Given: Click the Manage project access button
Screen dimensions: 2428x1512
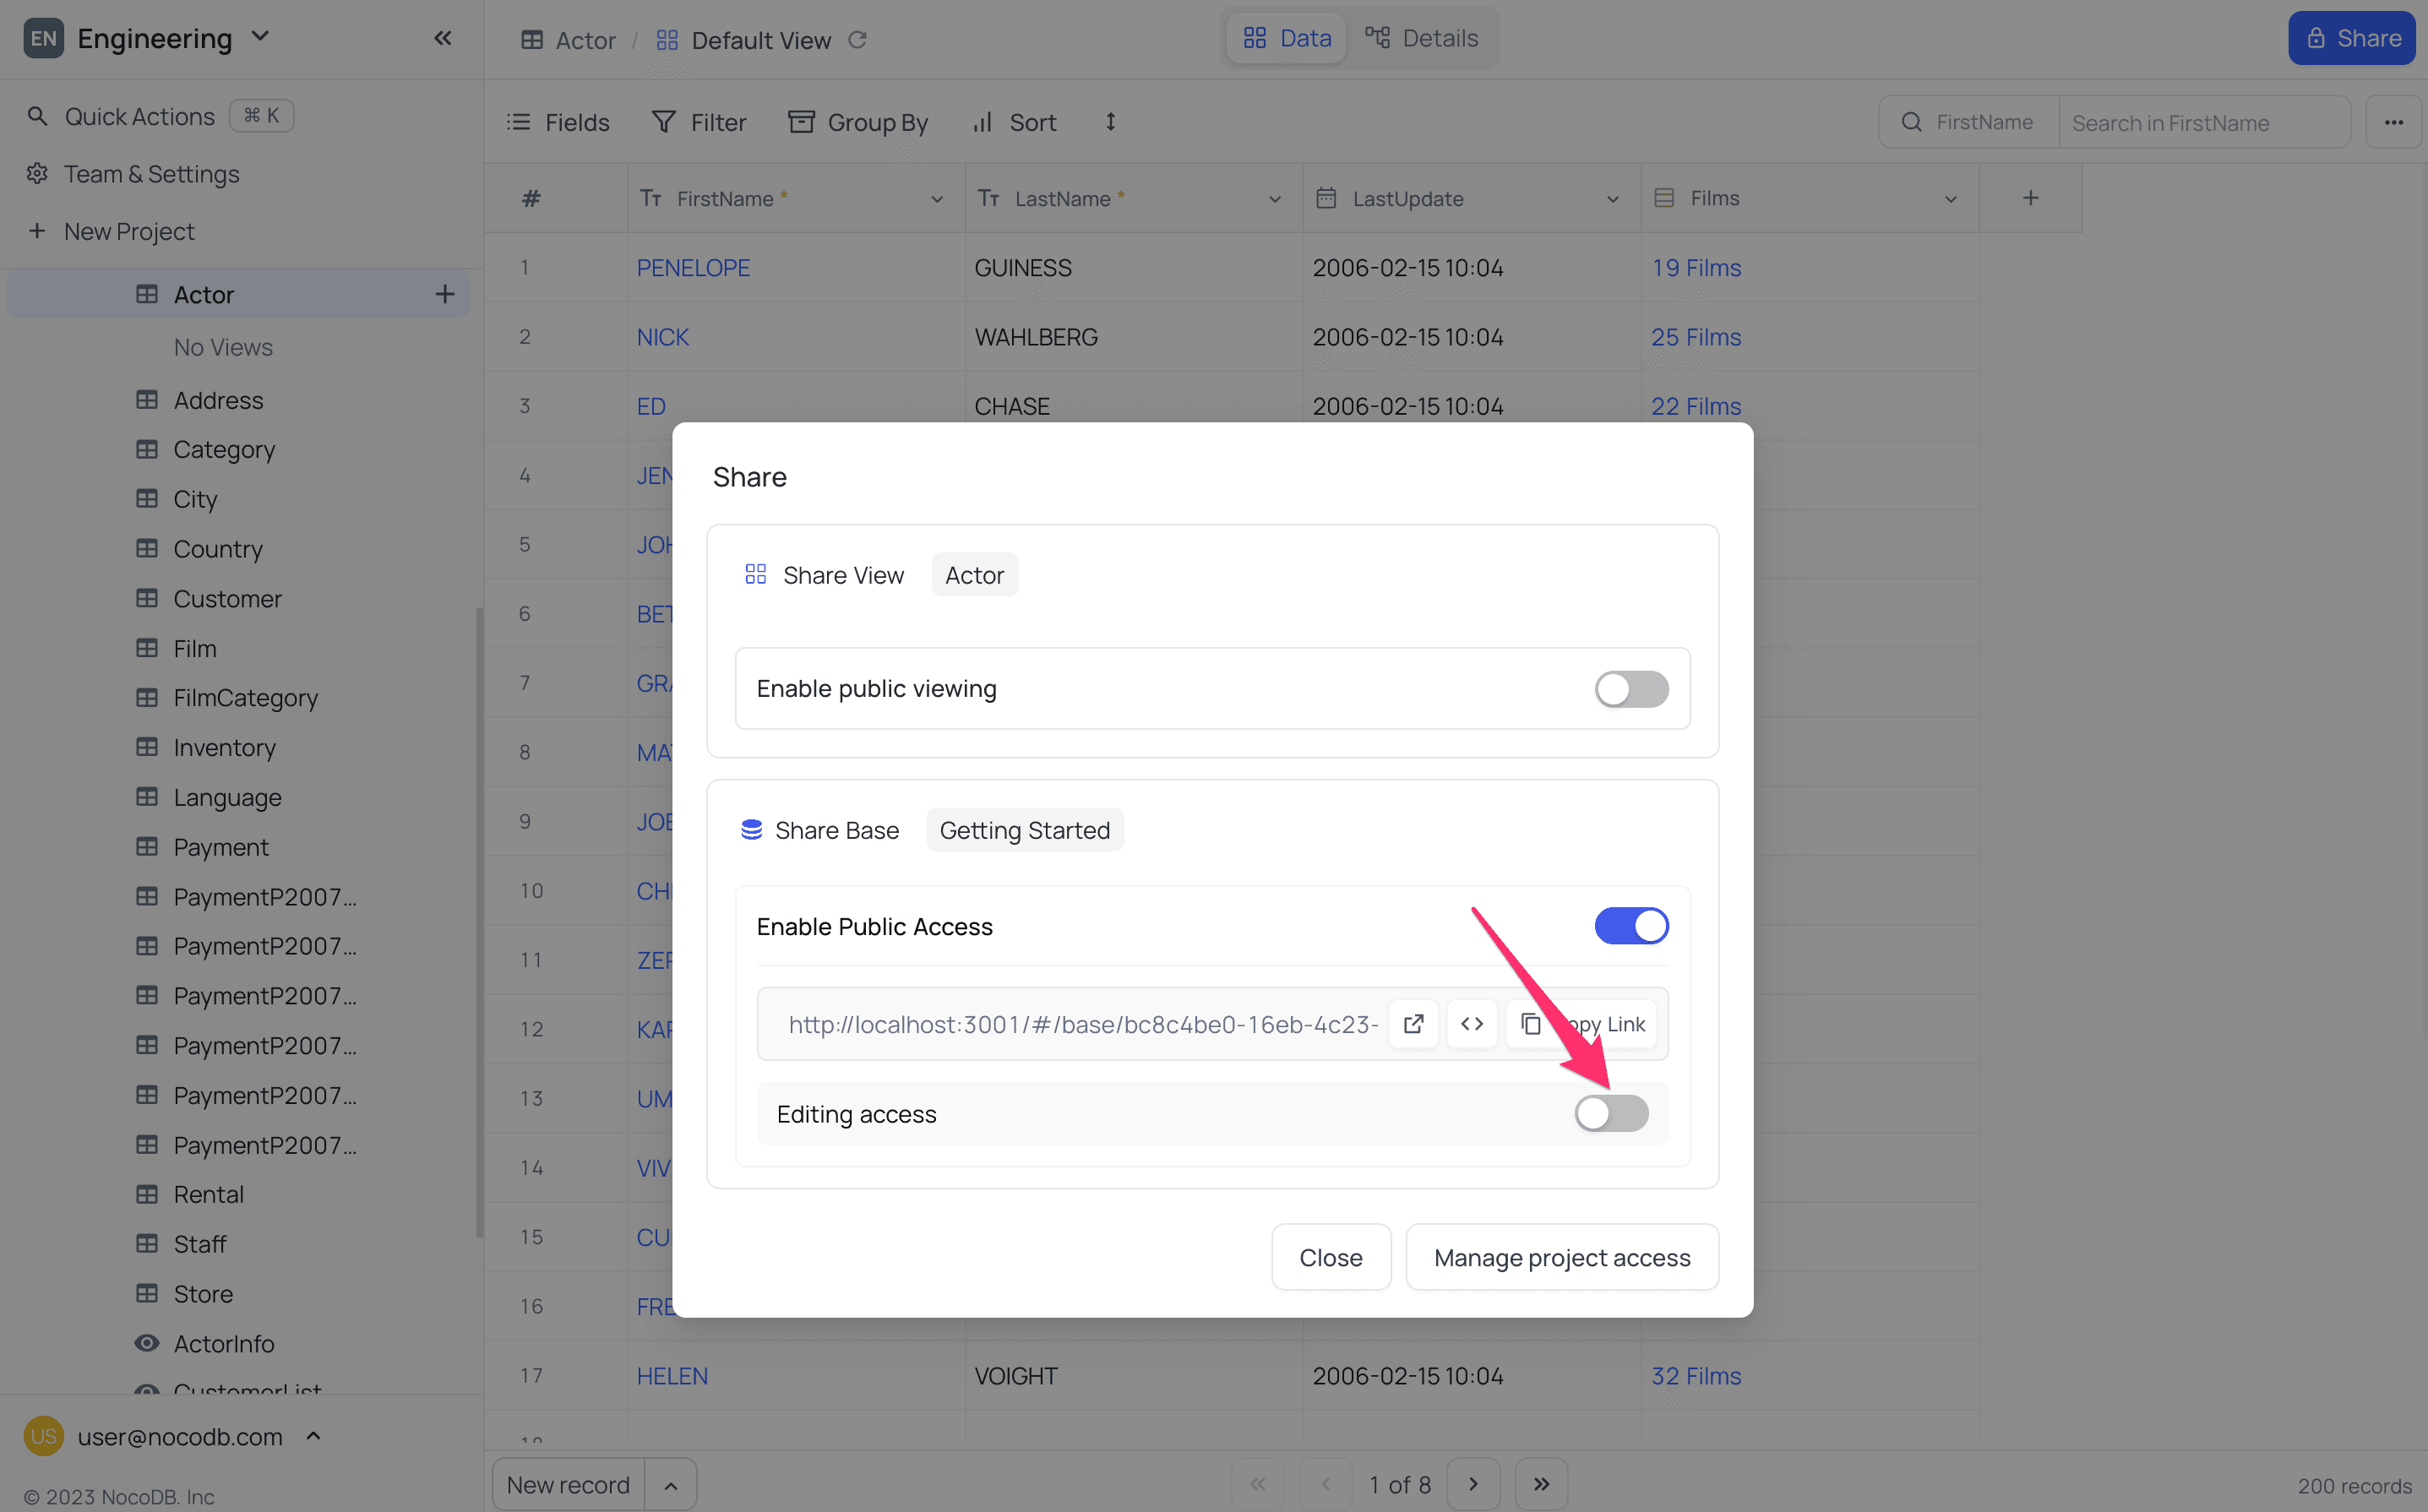Looking at the screenshot, I should (1562, 1257).
